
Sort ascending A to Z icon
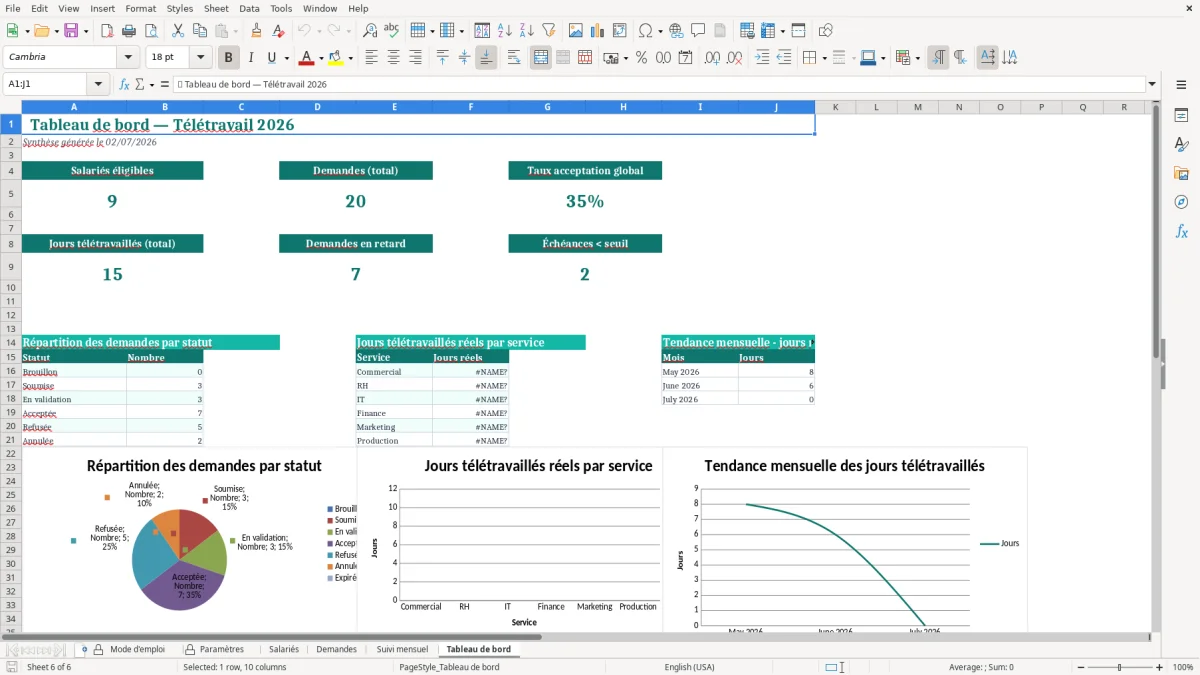[x=504, y=31]
